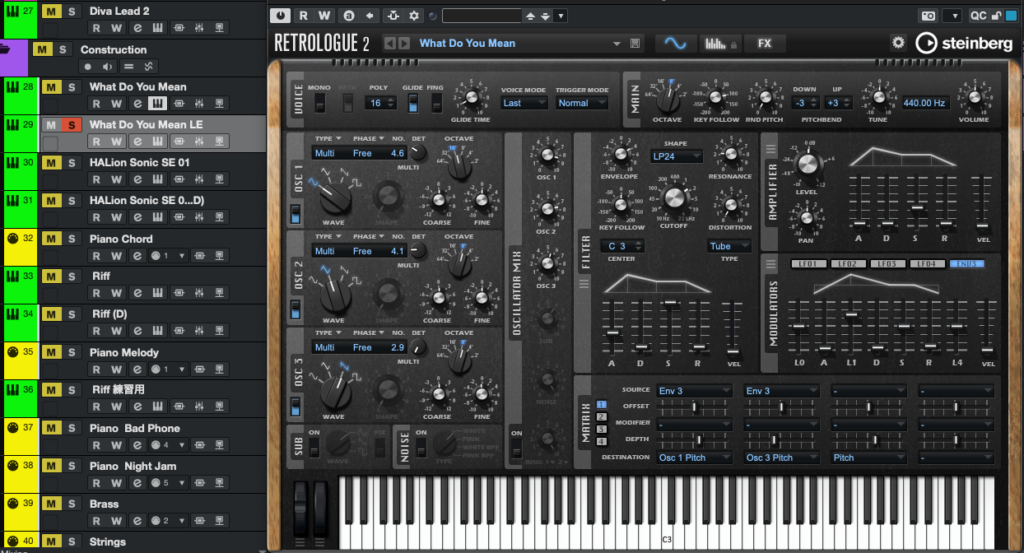Click the Read automation R button in plugin toolbar
This screenshot has height=553, width=1024.
pyautogui.click(x=303, y=16)
